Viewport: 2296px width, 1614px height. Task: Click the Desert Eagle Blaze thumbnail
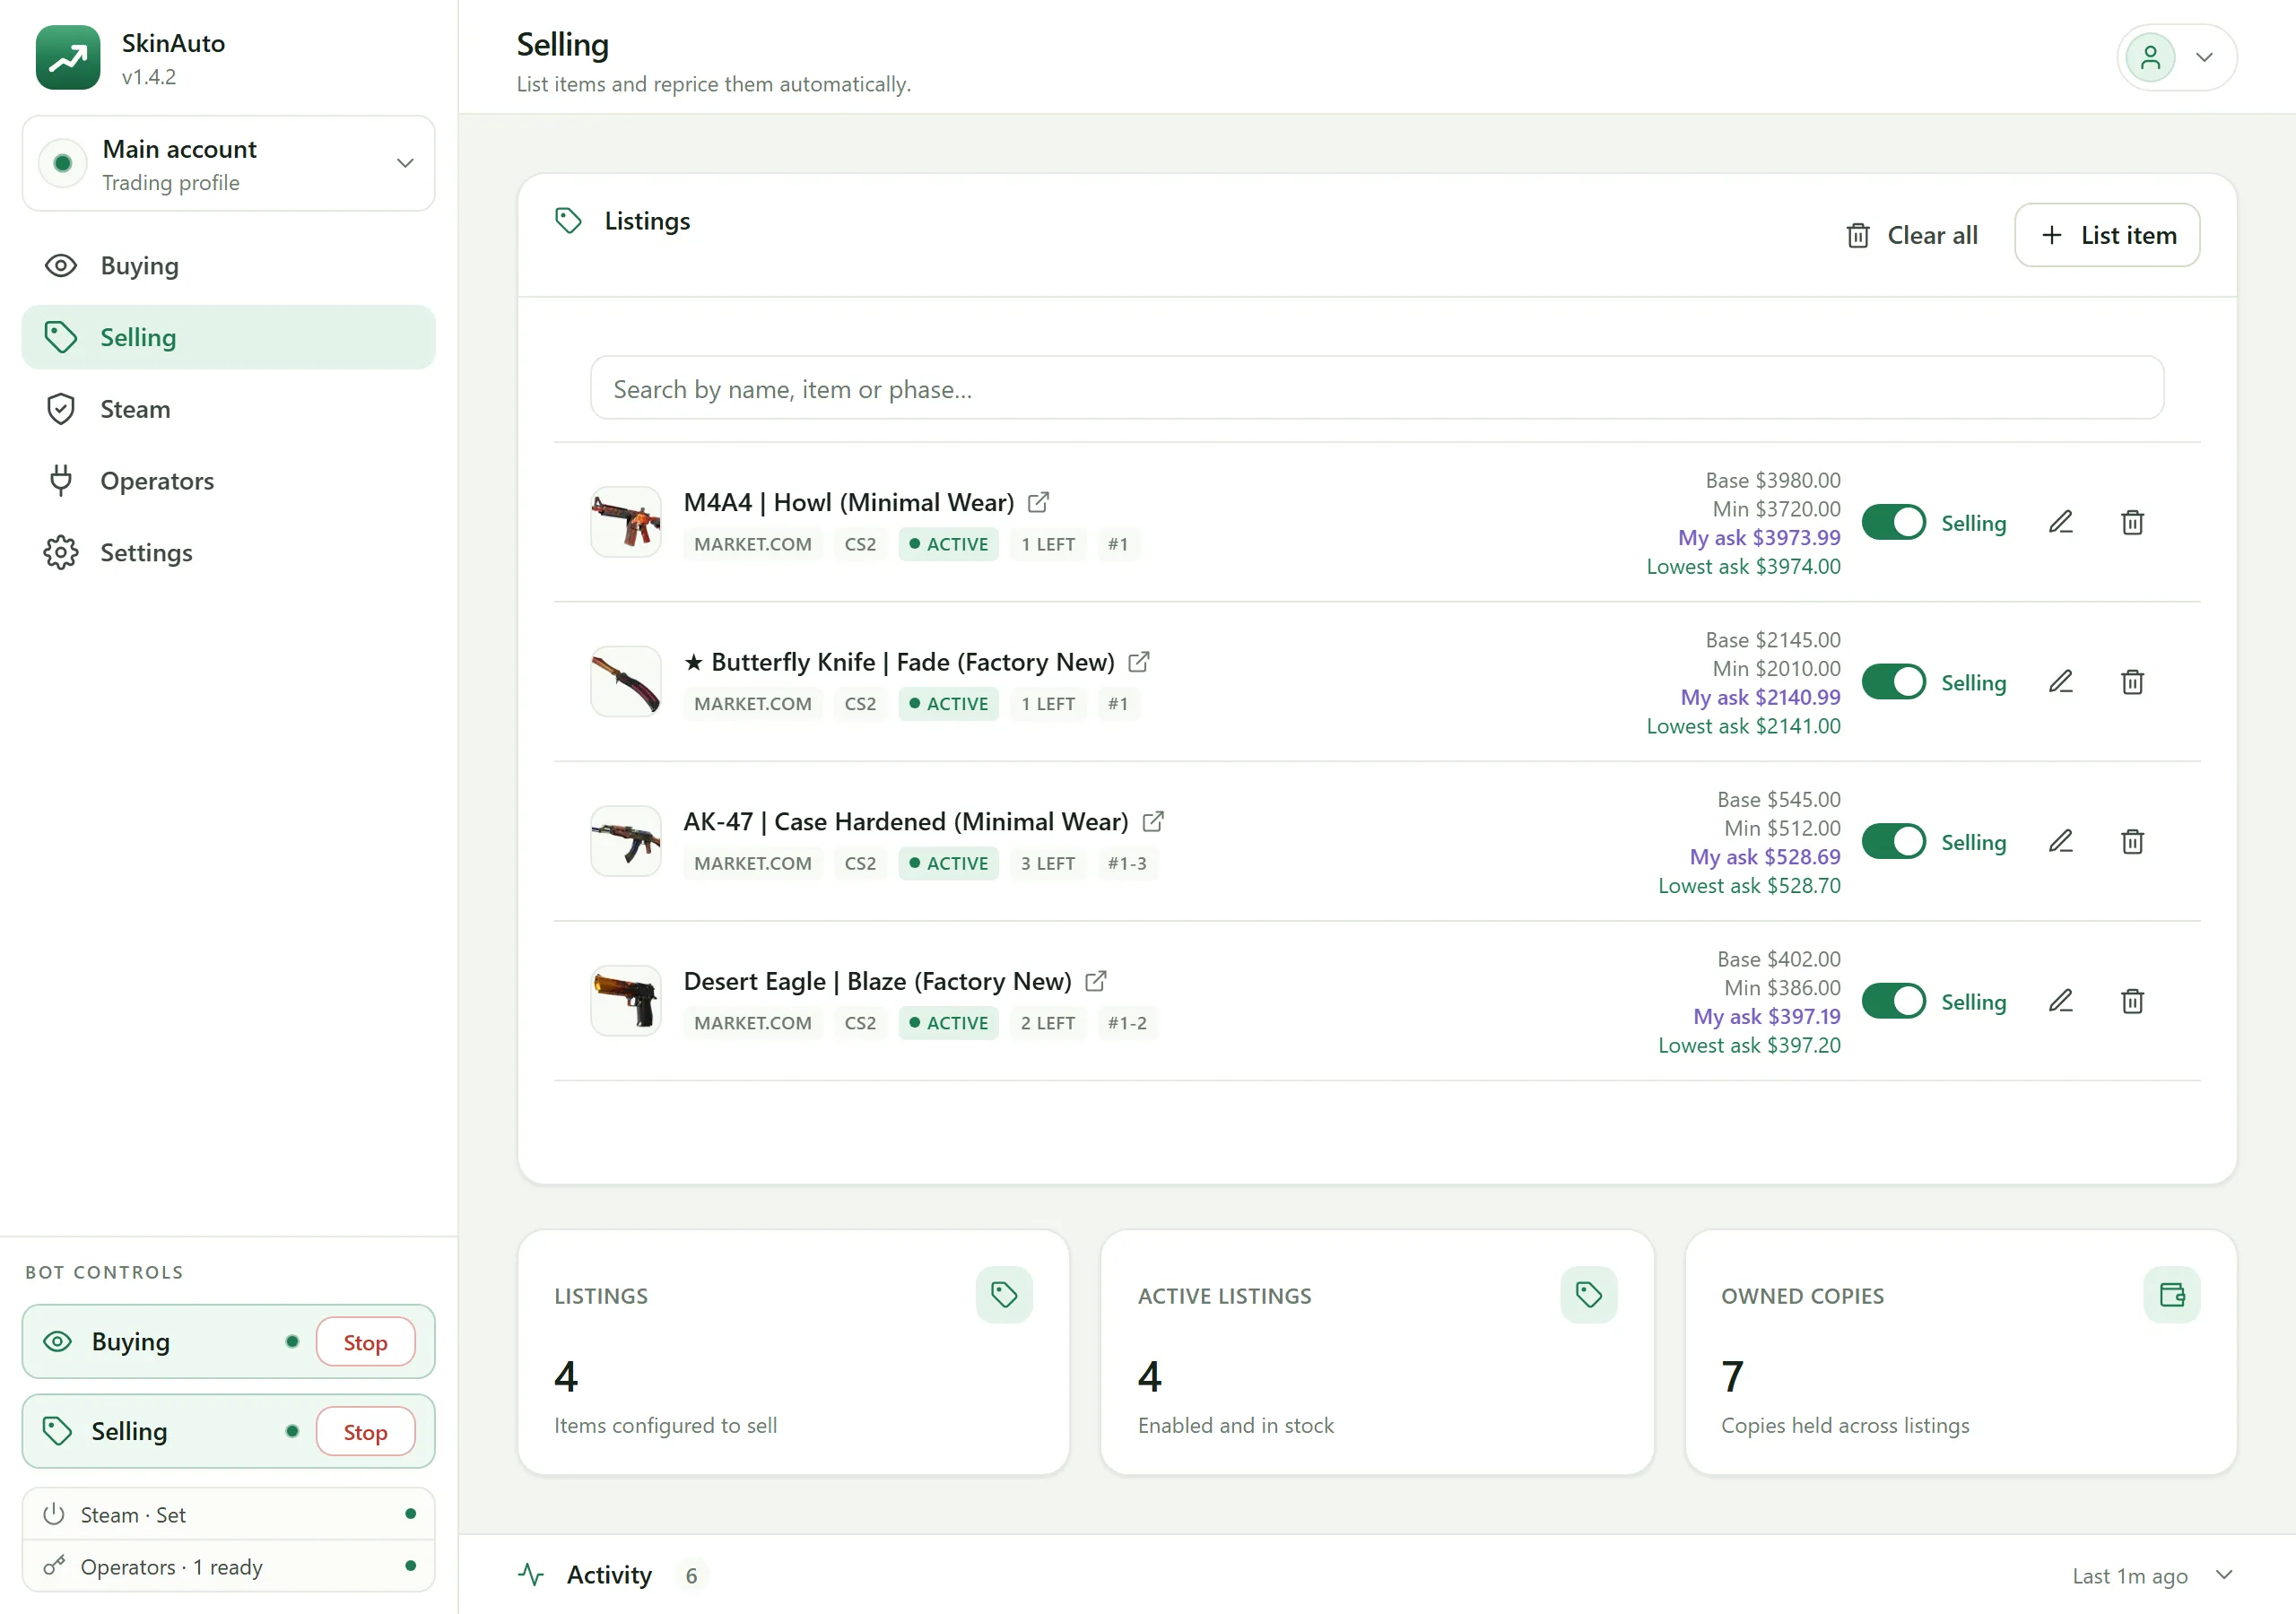click(x=626, y=1001)
